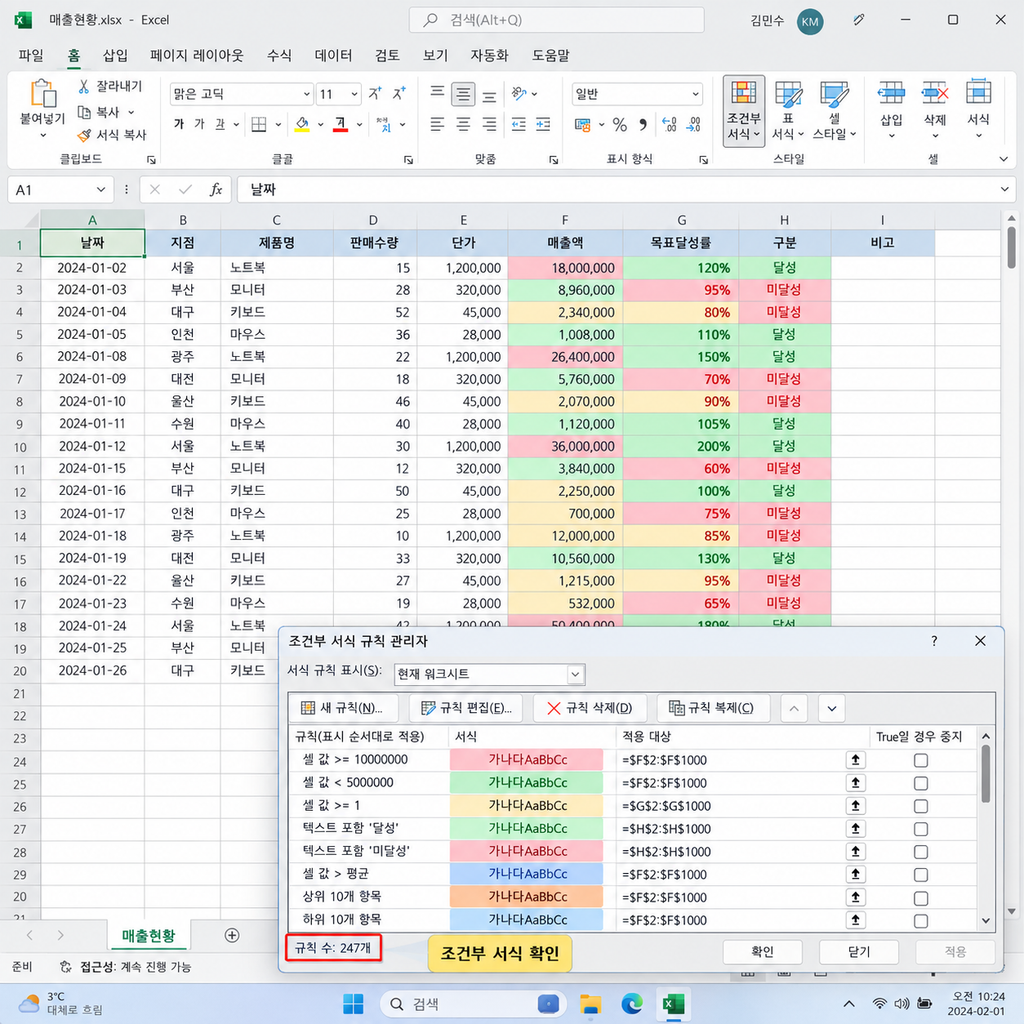Check stop-if-true for '텍스트 포함 '미달성'' rule
The width and height of the screenshot is (1024, 1024).
[x=921, y=852]
